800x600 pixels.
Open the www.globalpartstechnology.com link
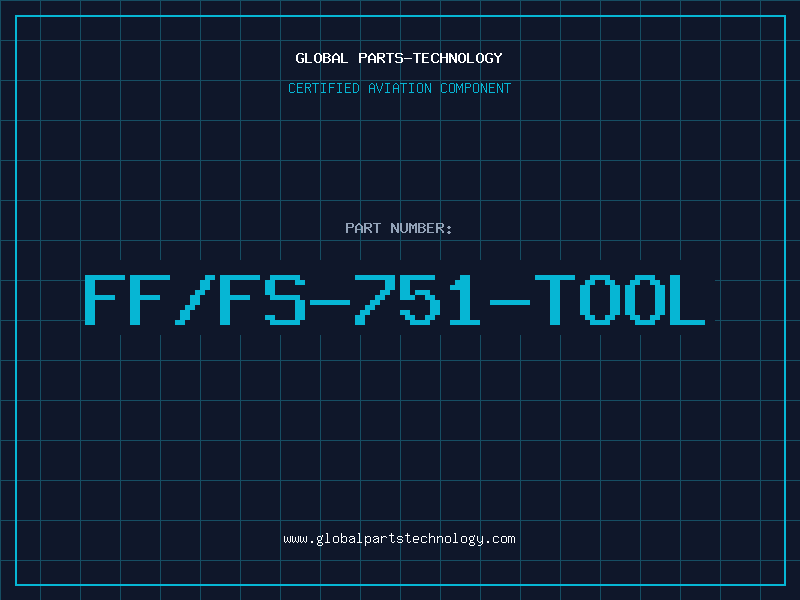pyautogui.click(x=399, y=539)
